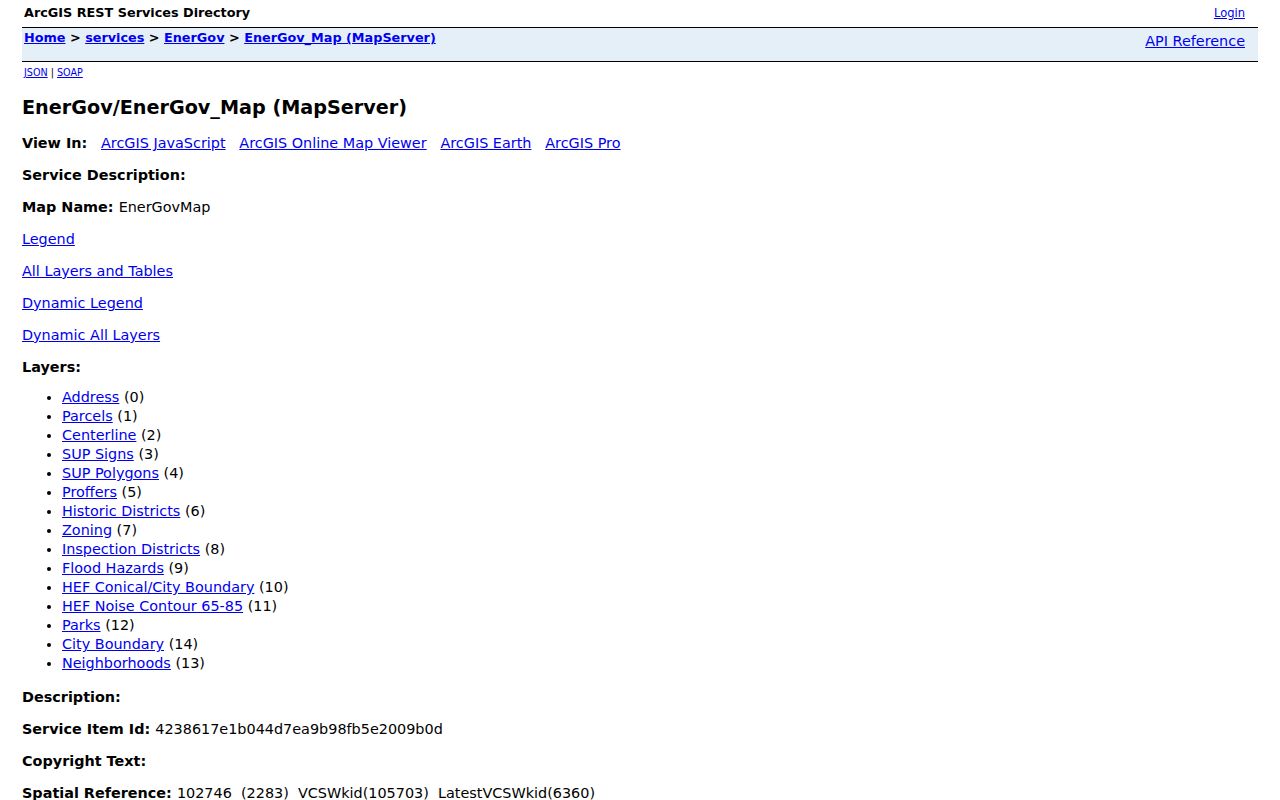The height and width of the screenshot is (800, 1280).
Task: Click the EnerGov/EnerGov_Map (MapServer) heading
Action: 214,107
